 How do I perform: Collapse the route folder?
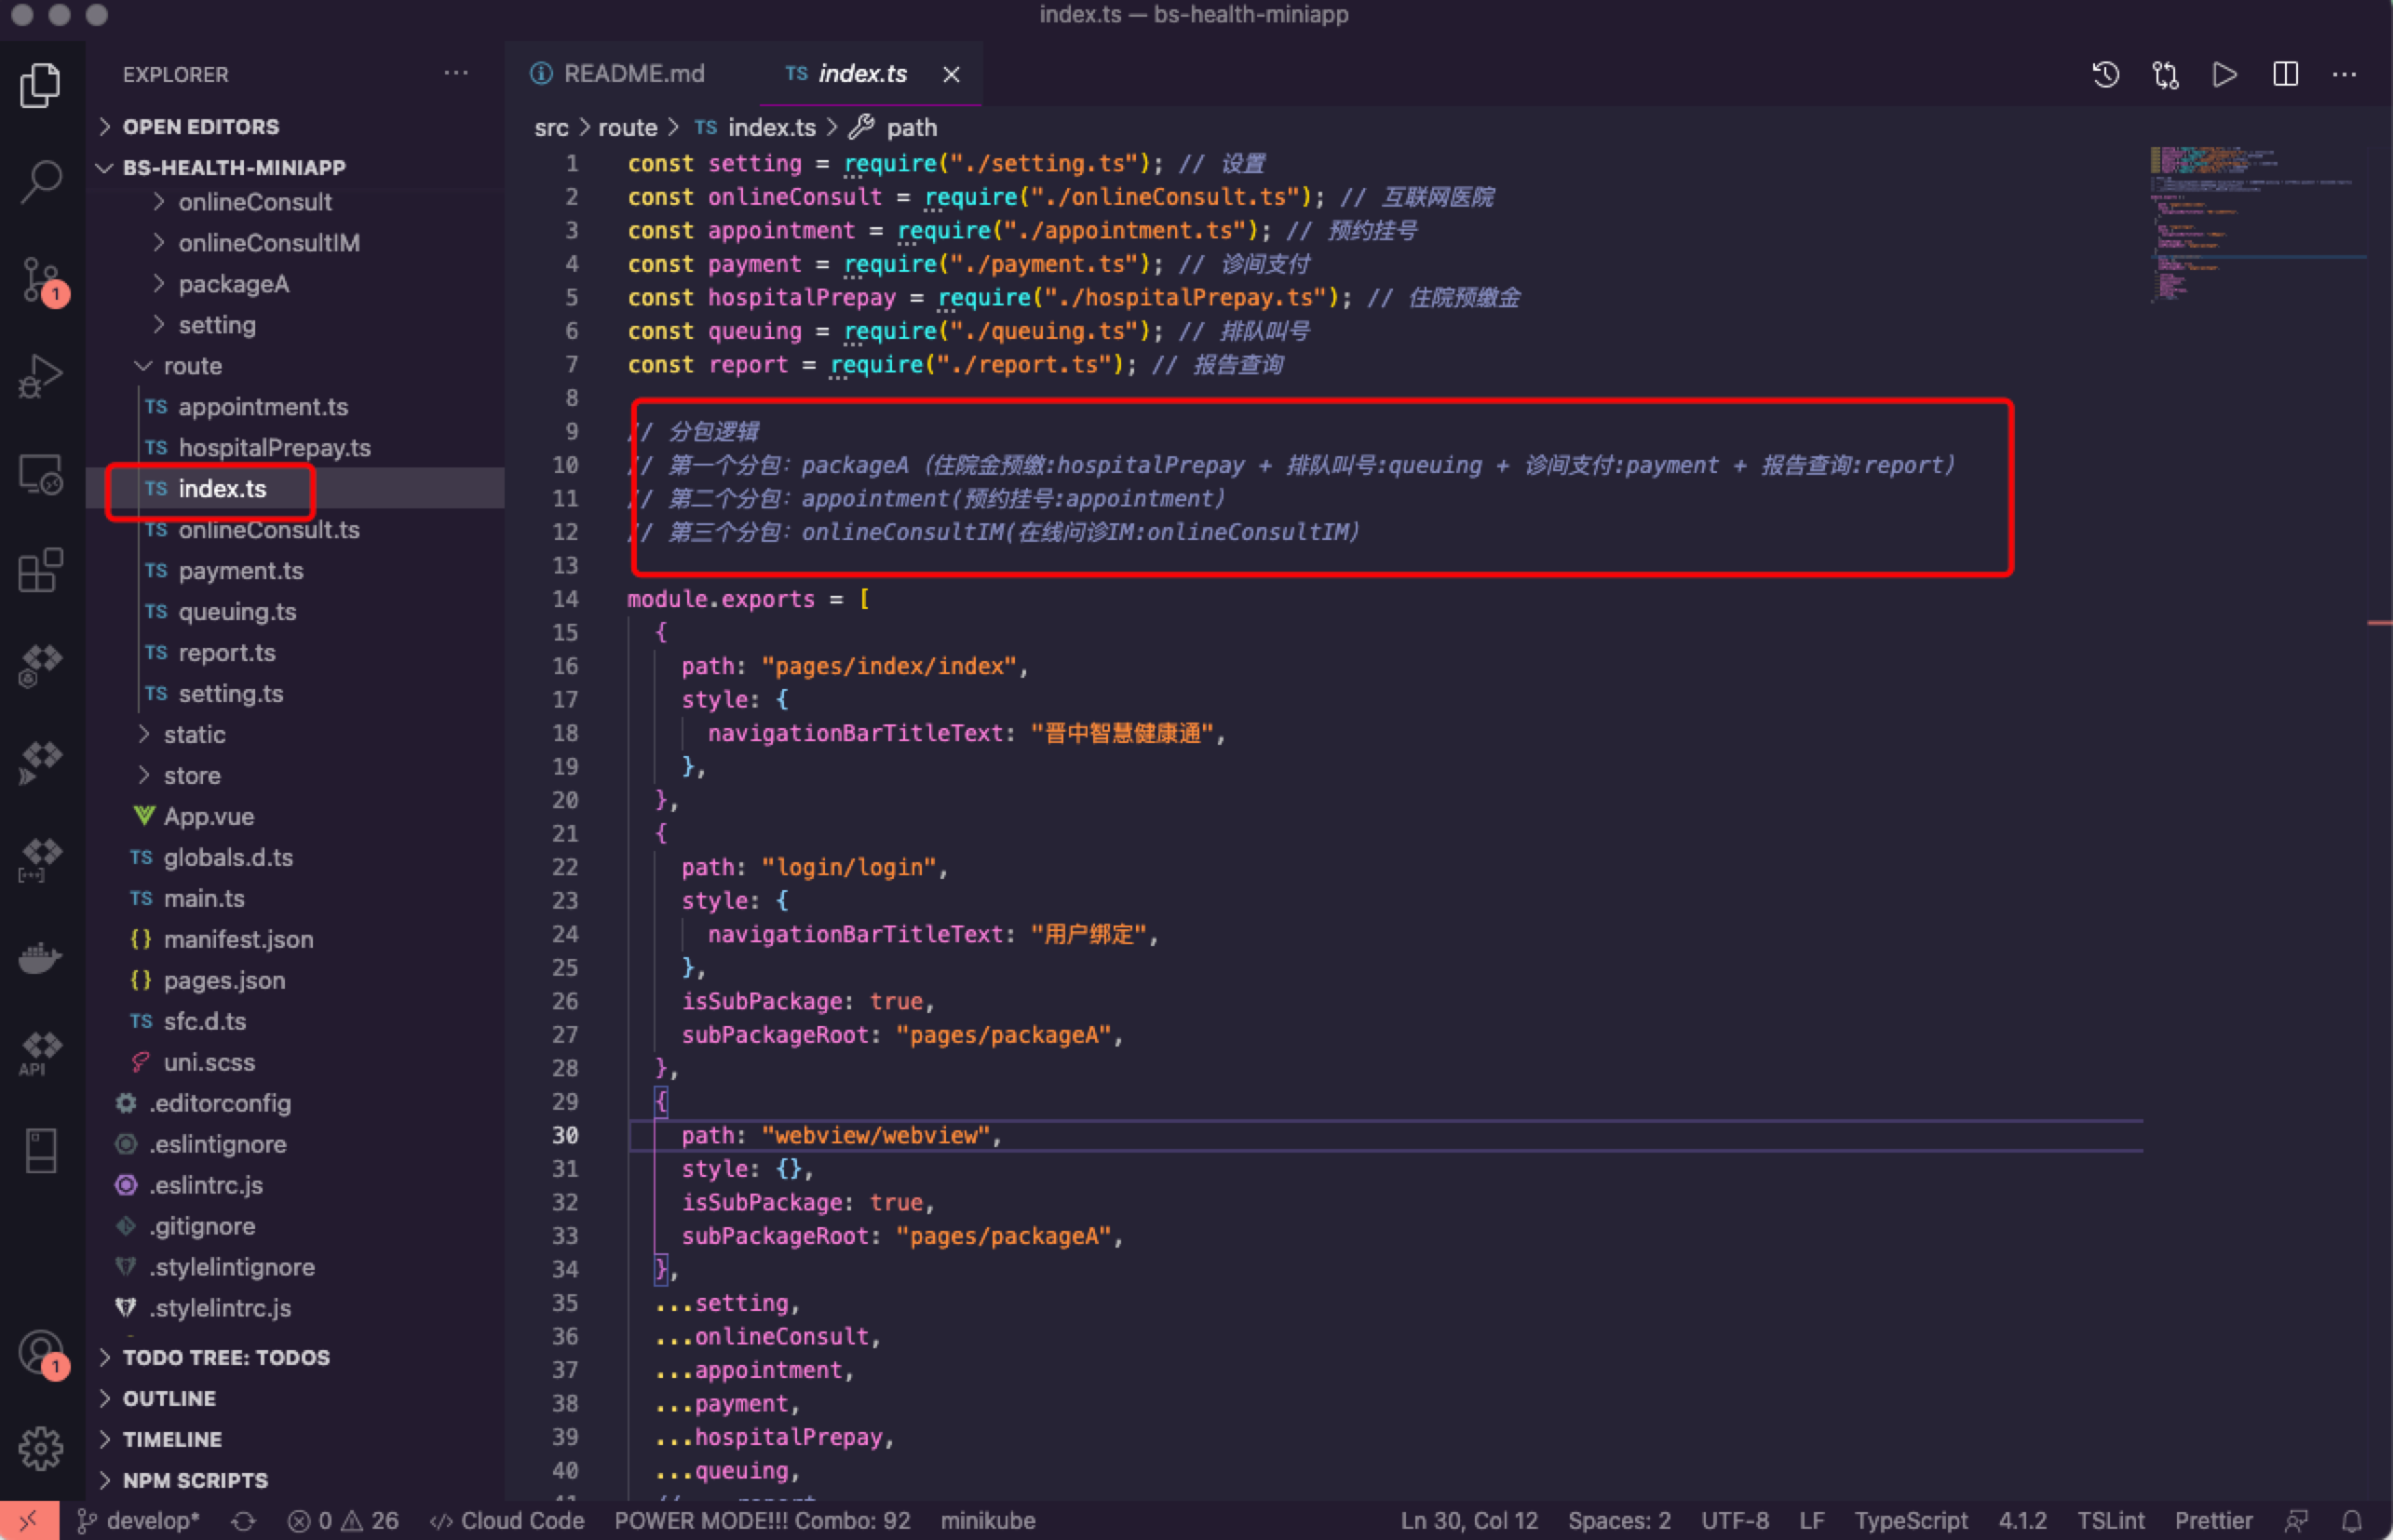pos(192,366)
